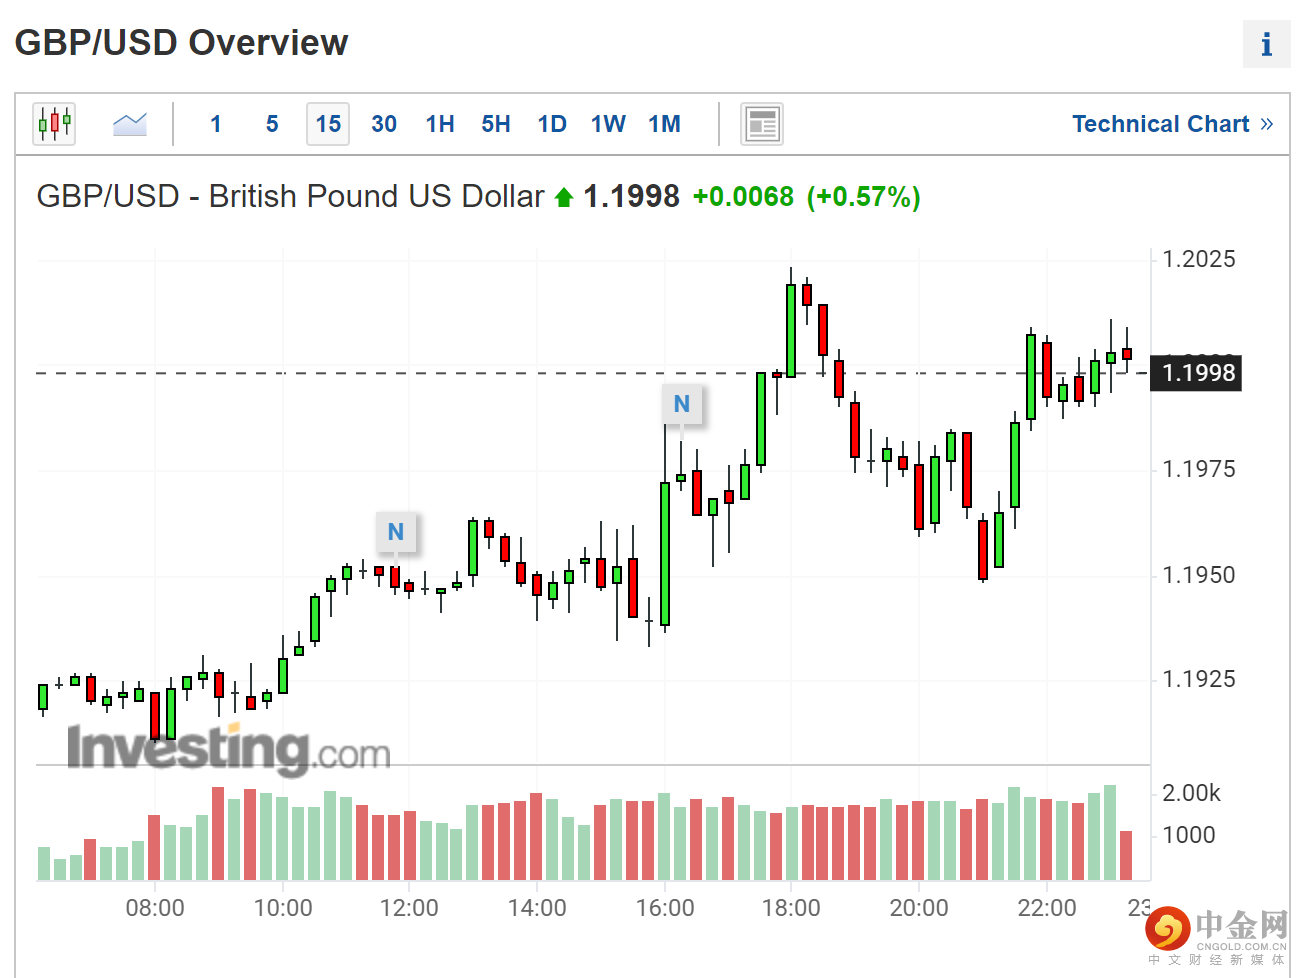
Task: Click the Investing.com watermark logo
Action: [x=228, y=749]
